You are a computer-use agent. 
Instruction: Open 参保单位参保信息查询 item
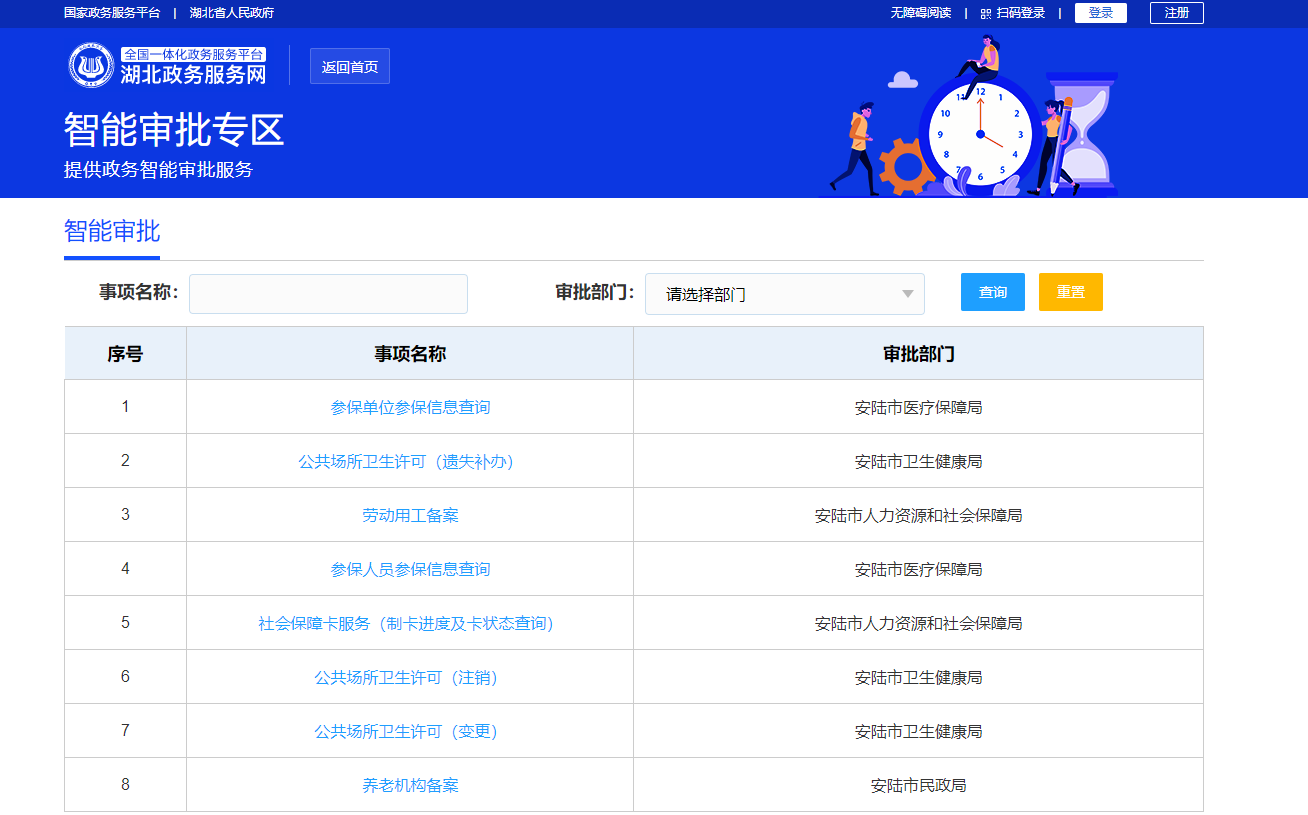point(410,408)
